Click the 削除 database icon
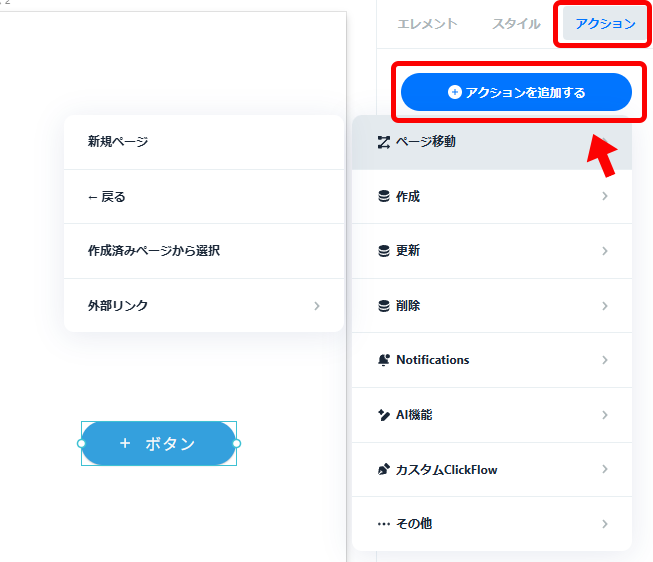653x562 pixels. pyautogui.click(x=384, y=306)
